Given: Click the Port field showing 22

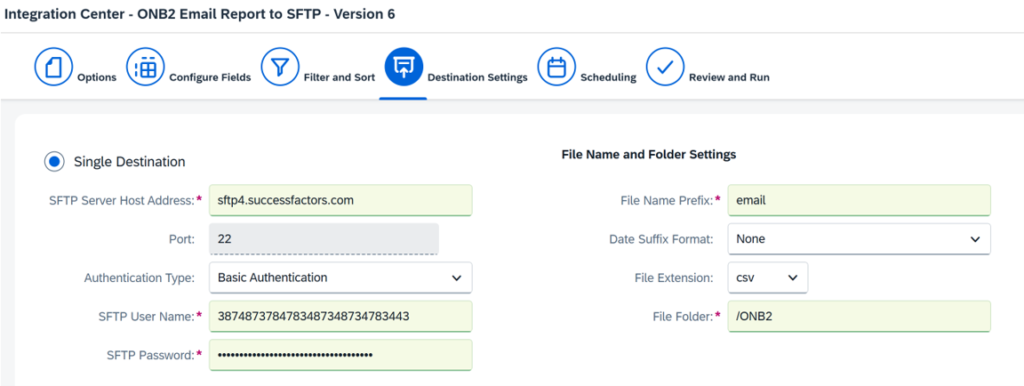Looking at the screenshot, I should 324,239.
